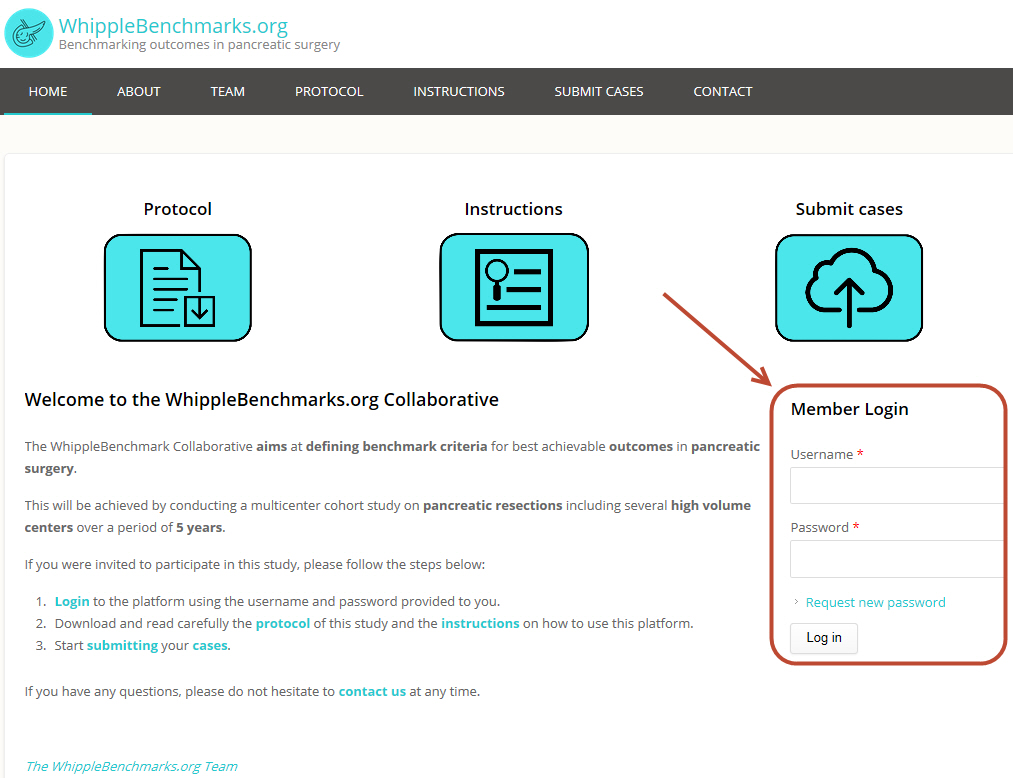Go to the ABOUT menu item
The image size is (1013, 778).
coord(139,91)
